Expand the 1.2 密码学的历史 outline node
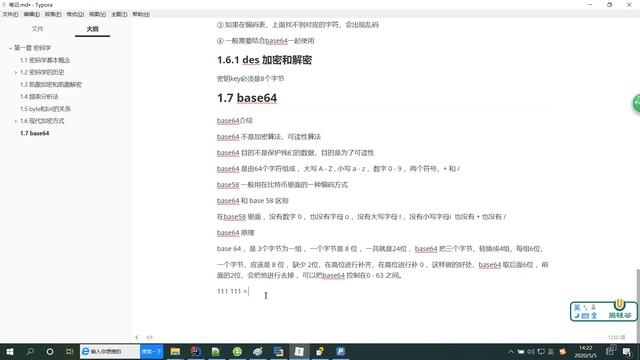The height and width of the screenshot is (360, 640). 16,73
